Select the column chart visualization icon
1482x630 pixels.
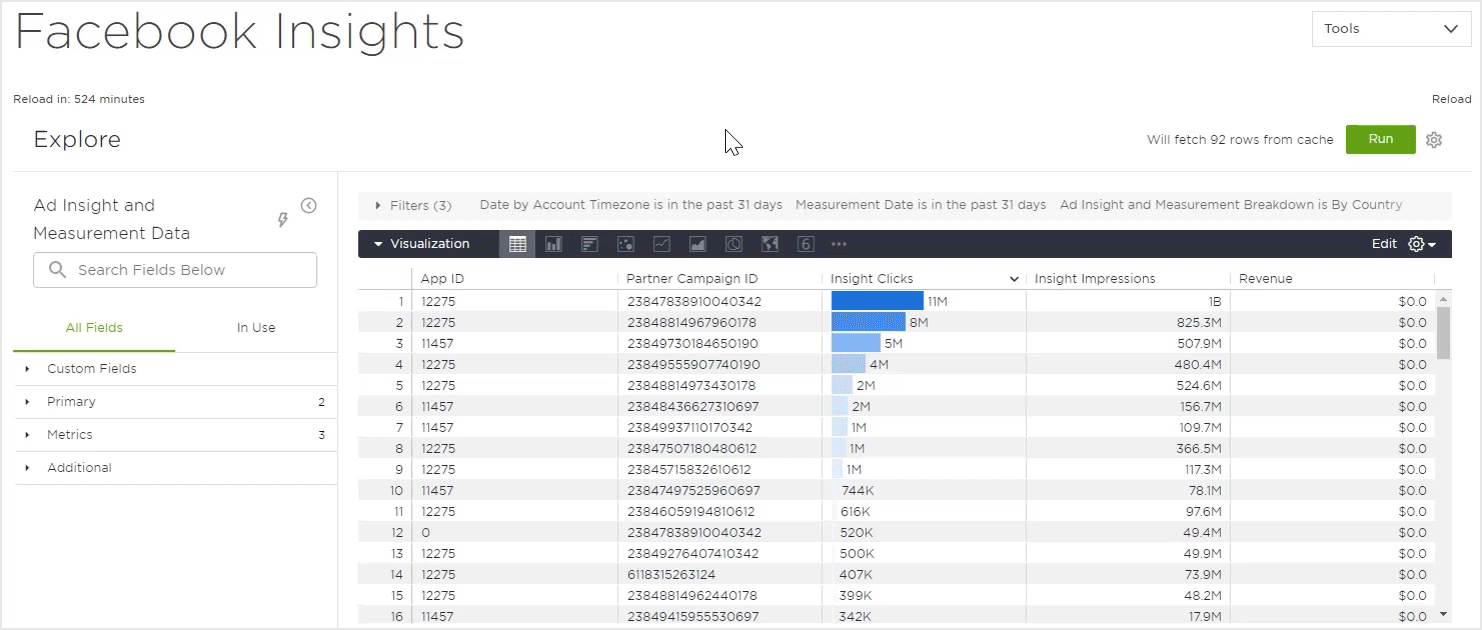pos(553,244)
